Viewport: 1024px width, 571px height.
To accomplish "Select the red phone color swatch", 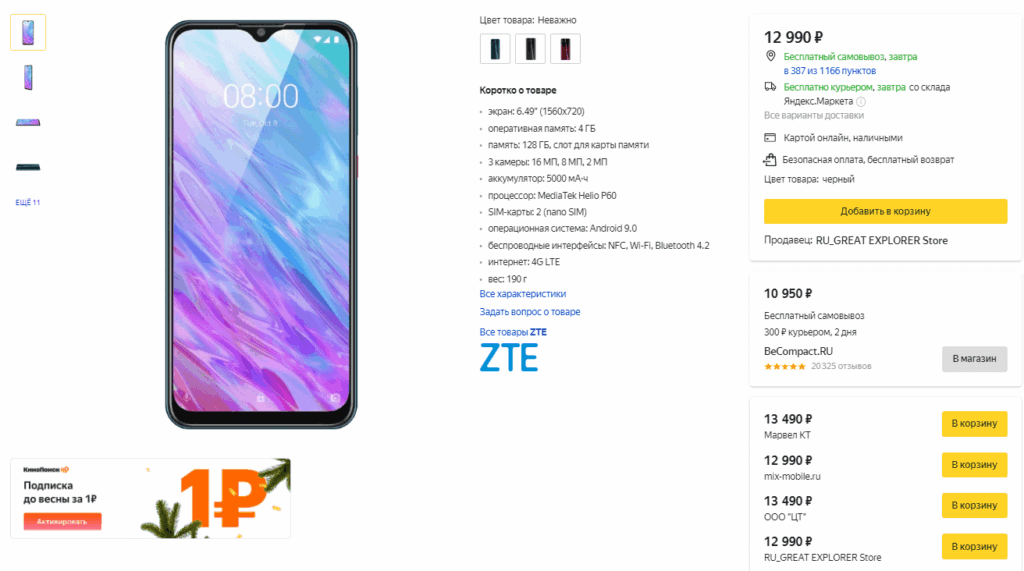I will (566, 49).
